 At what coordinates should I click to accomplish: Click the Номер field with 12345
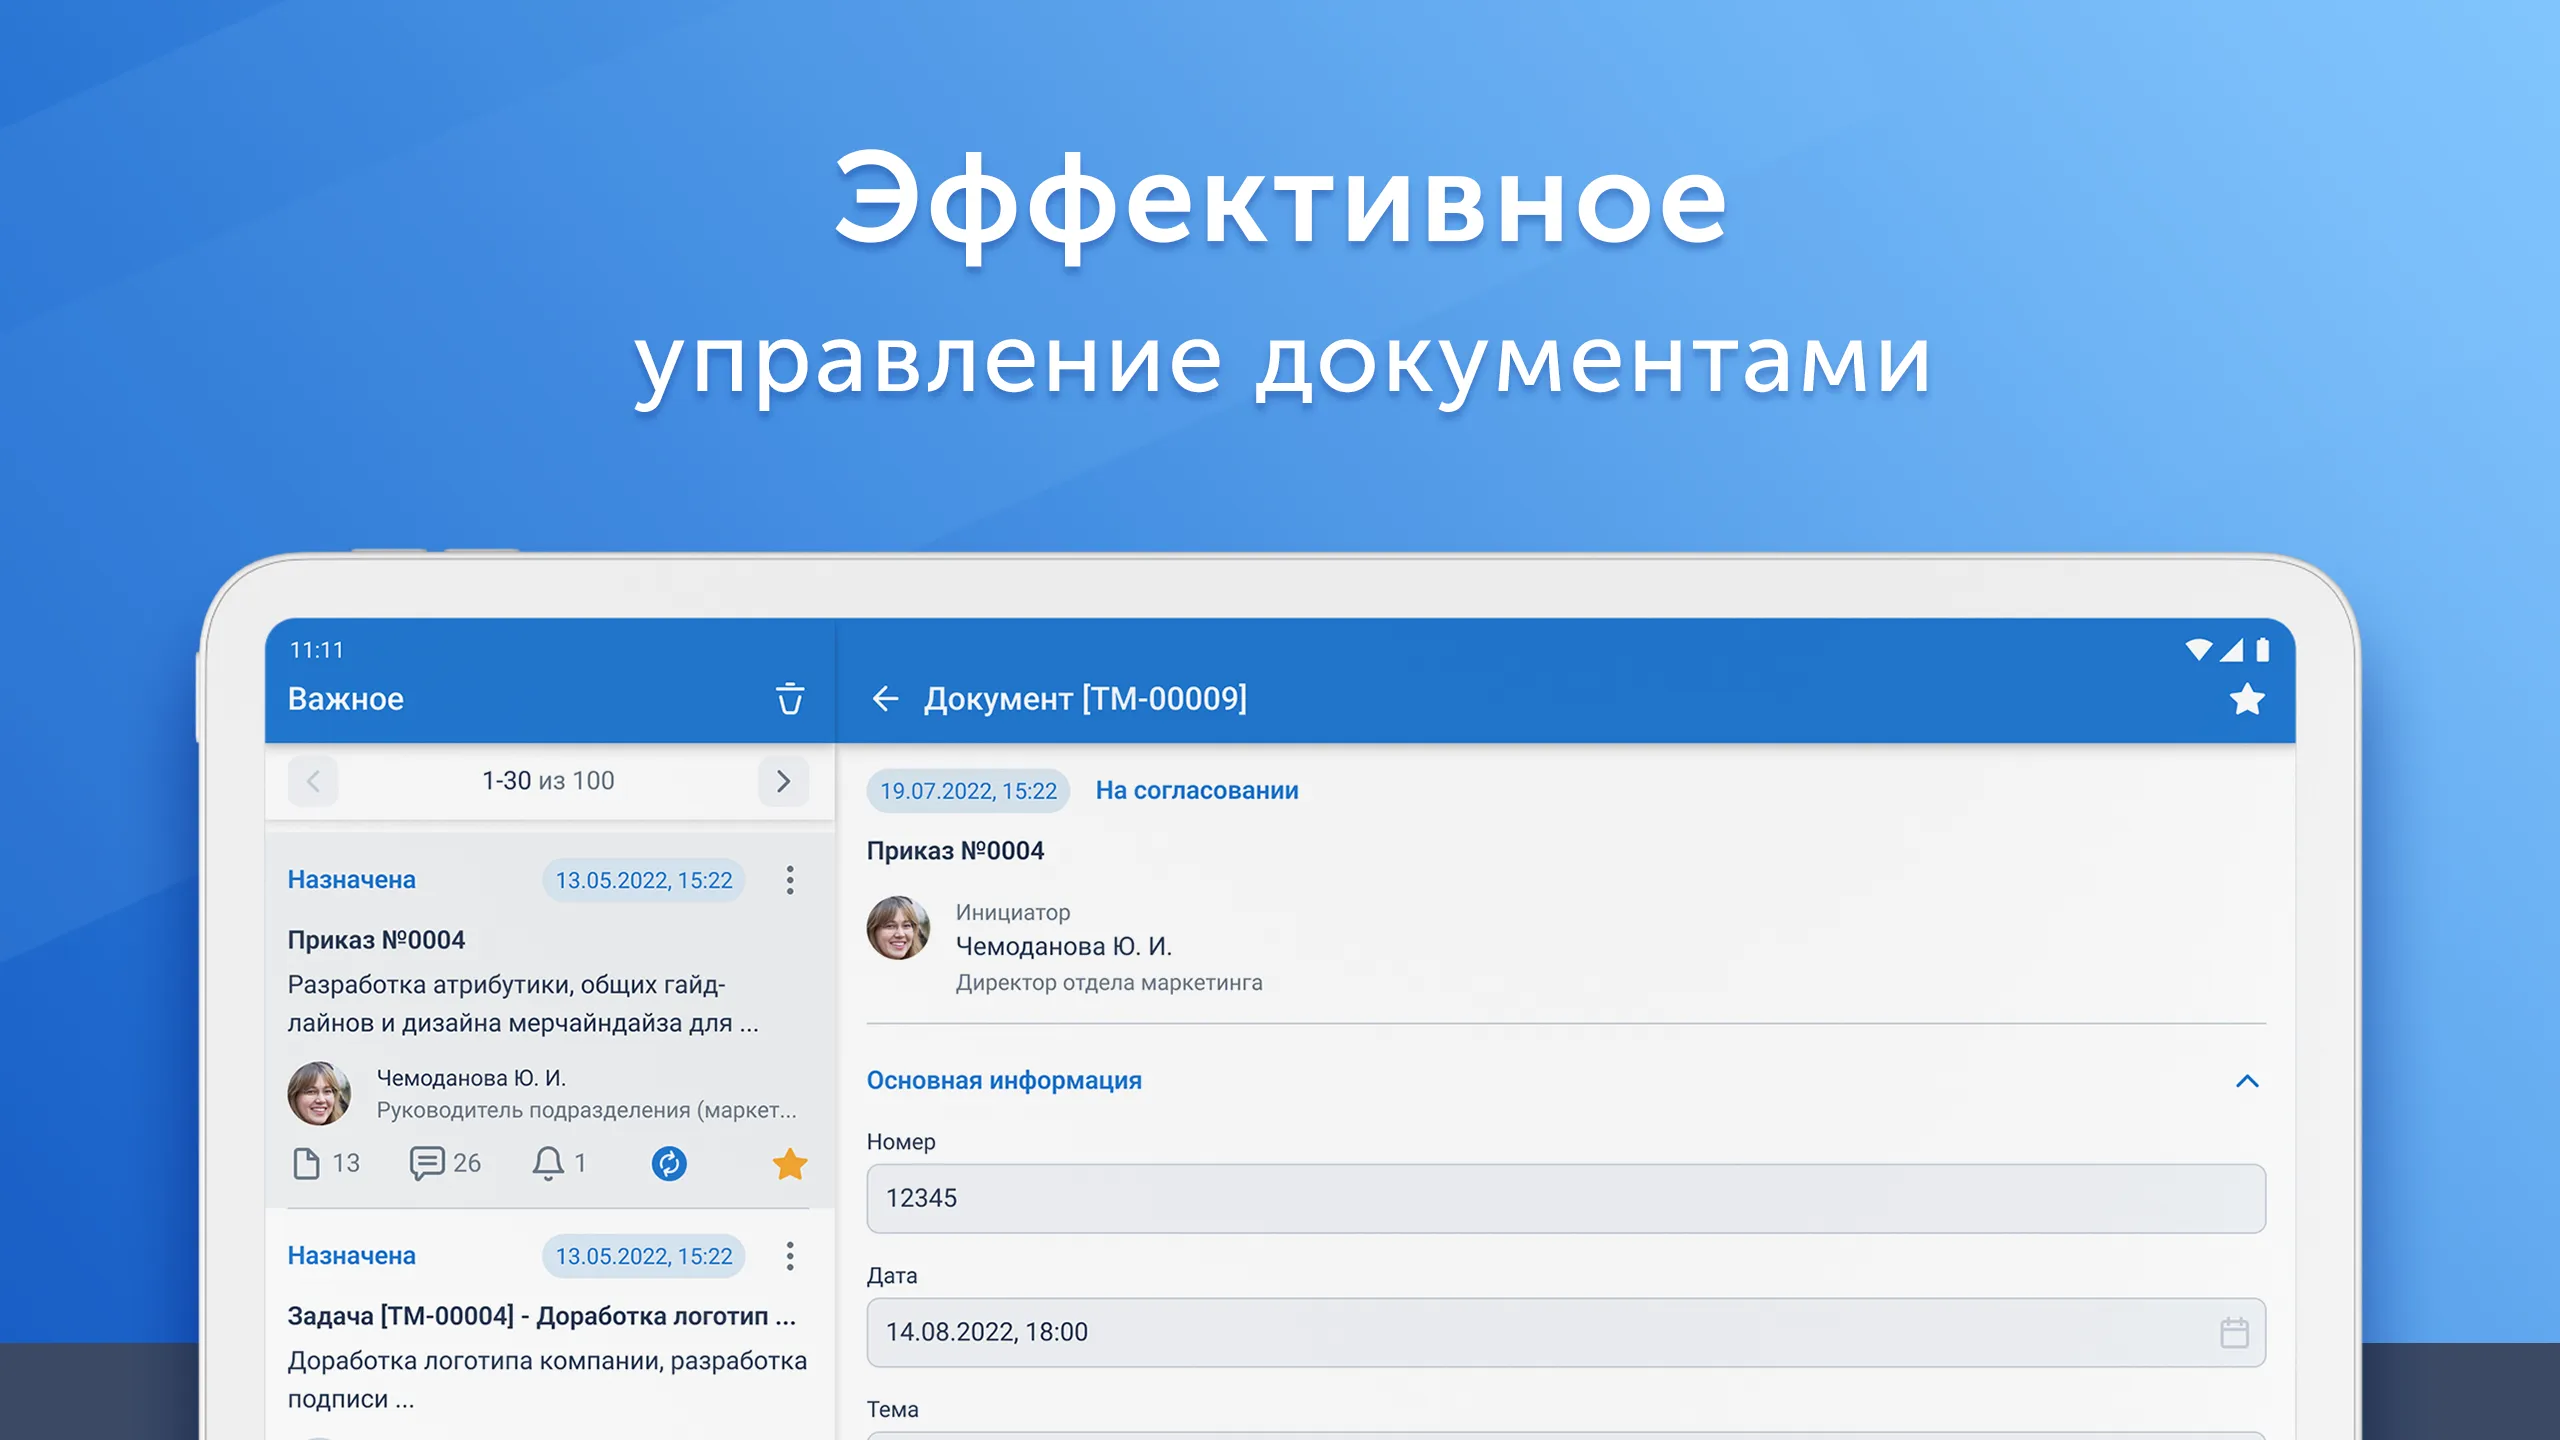[x=1566, y=1198]
